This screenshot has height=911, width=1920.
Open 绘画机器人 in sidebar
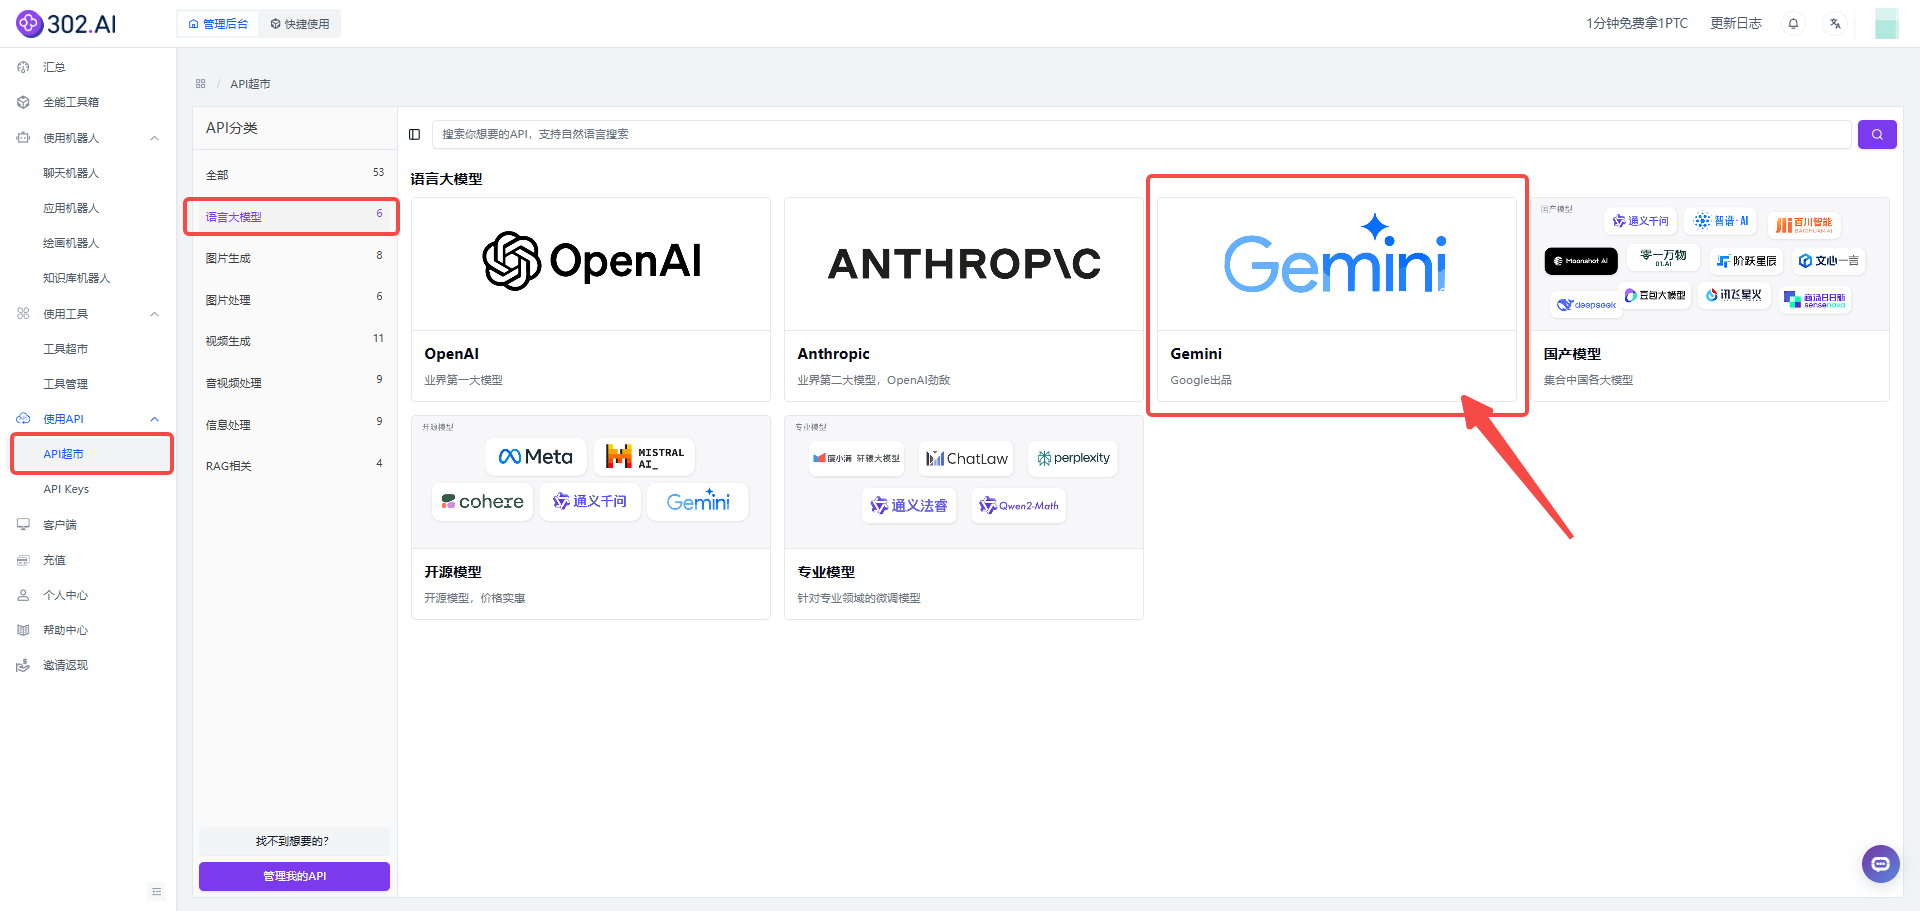[71, 243]
